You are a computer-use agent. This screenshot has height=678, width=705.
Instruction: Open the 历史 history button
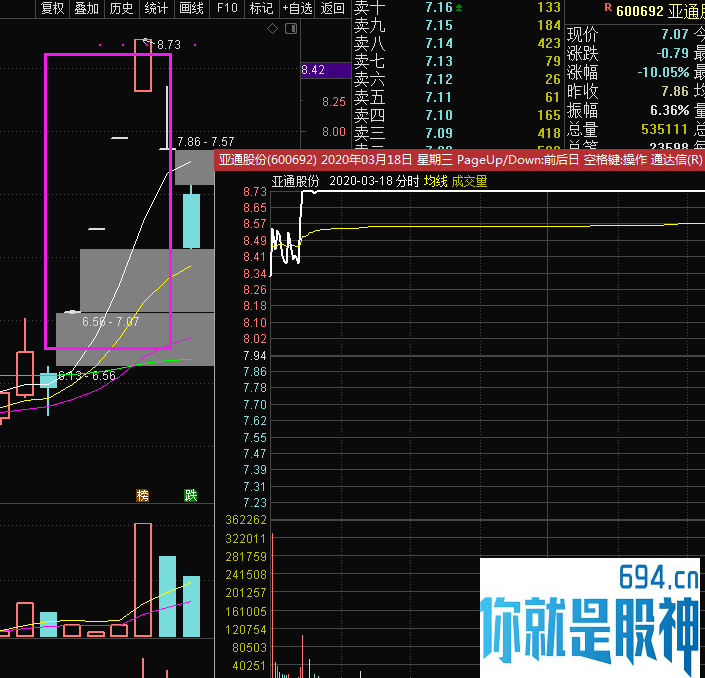click(x=121, y=8)
